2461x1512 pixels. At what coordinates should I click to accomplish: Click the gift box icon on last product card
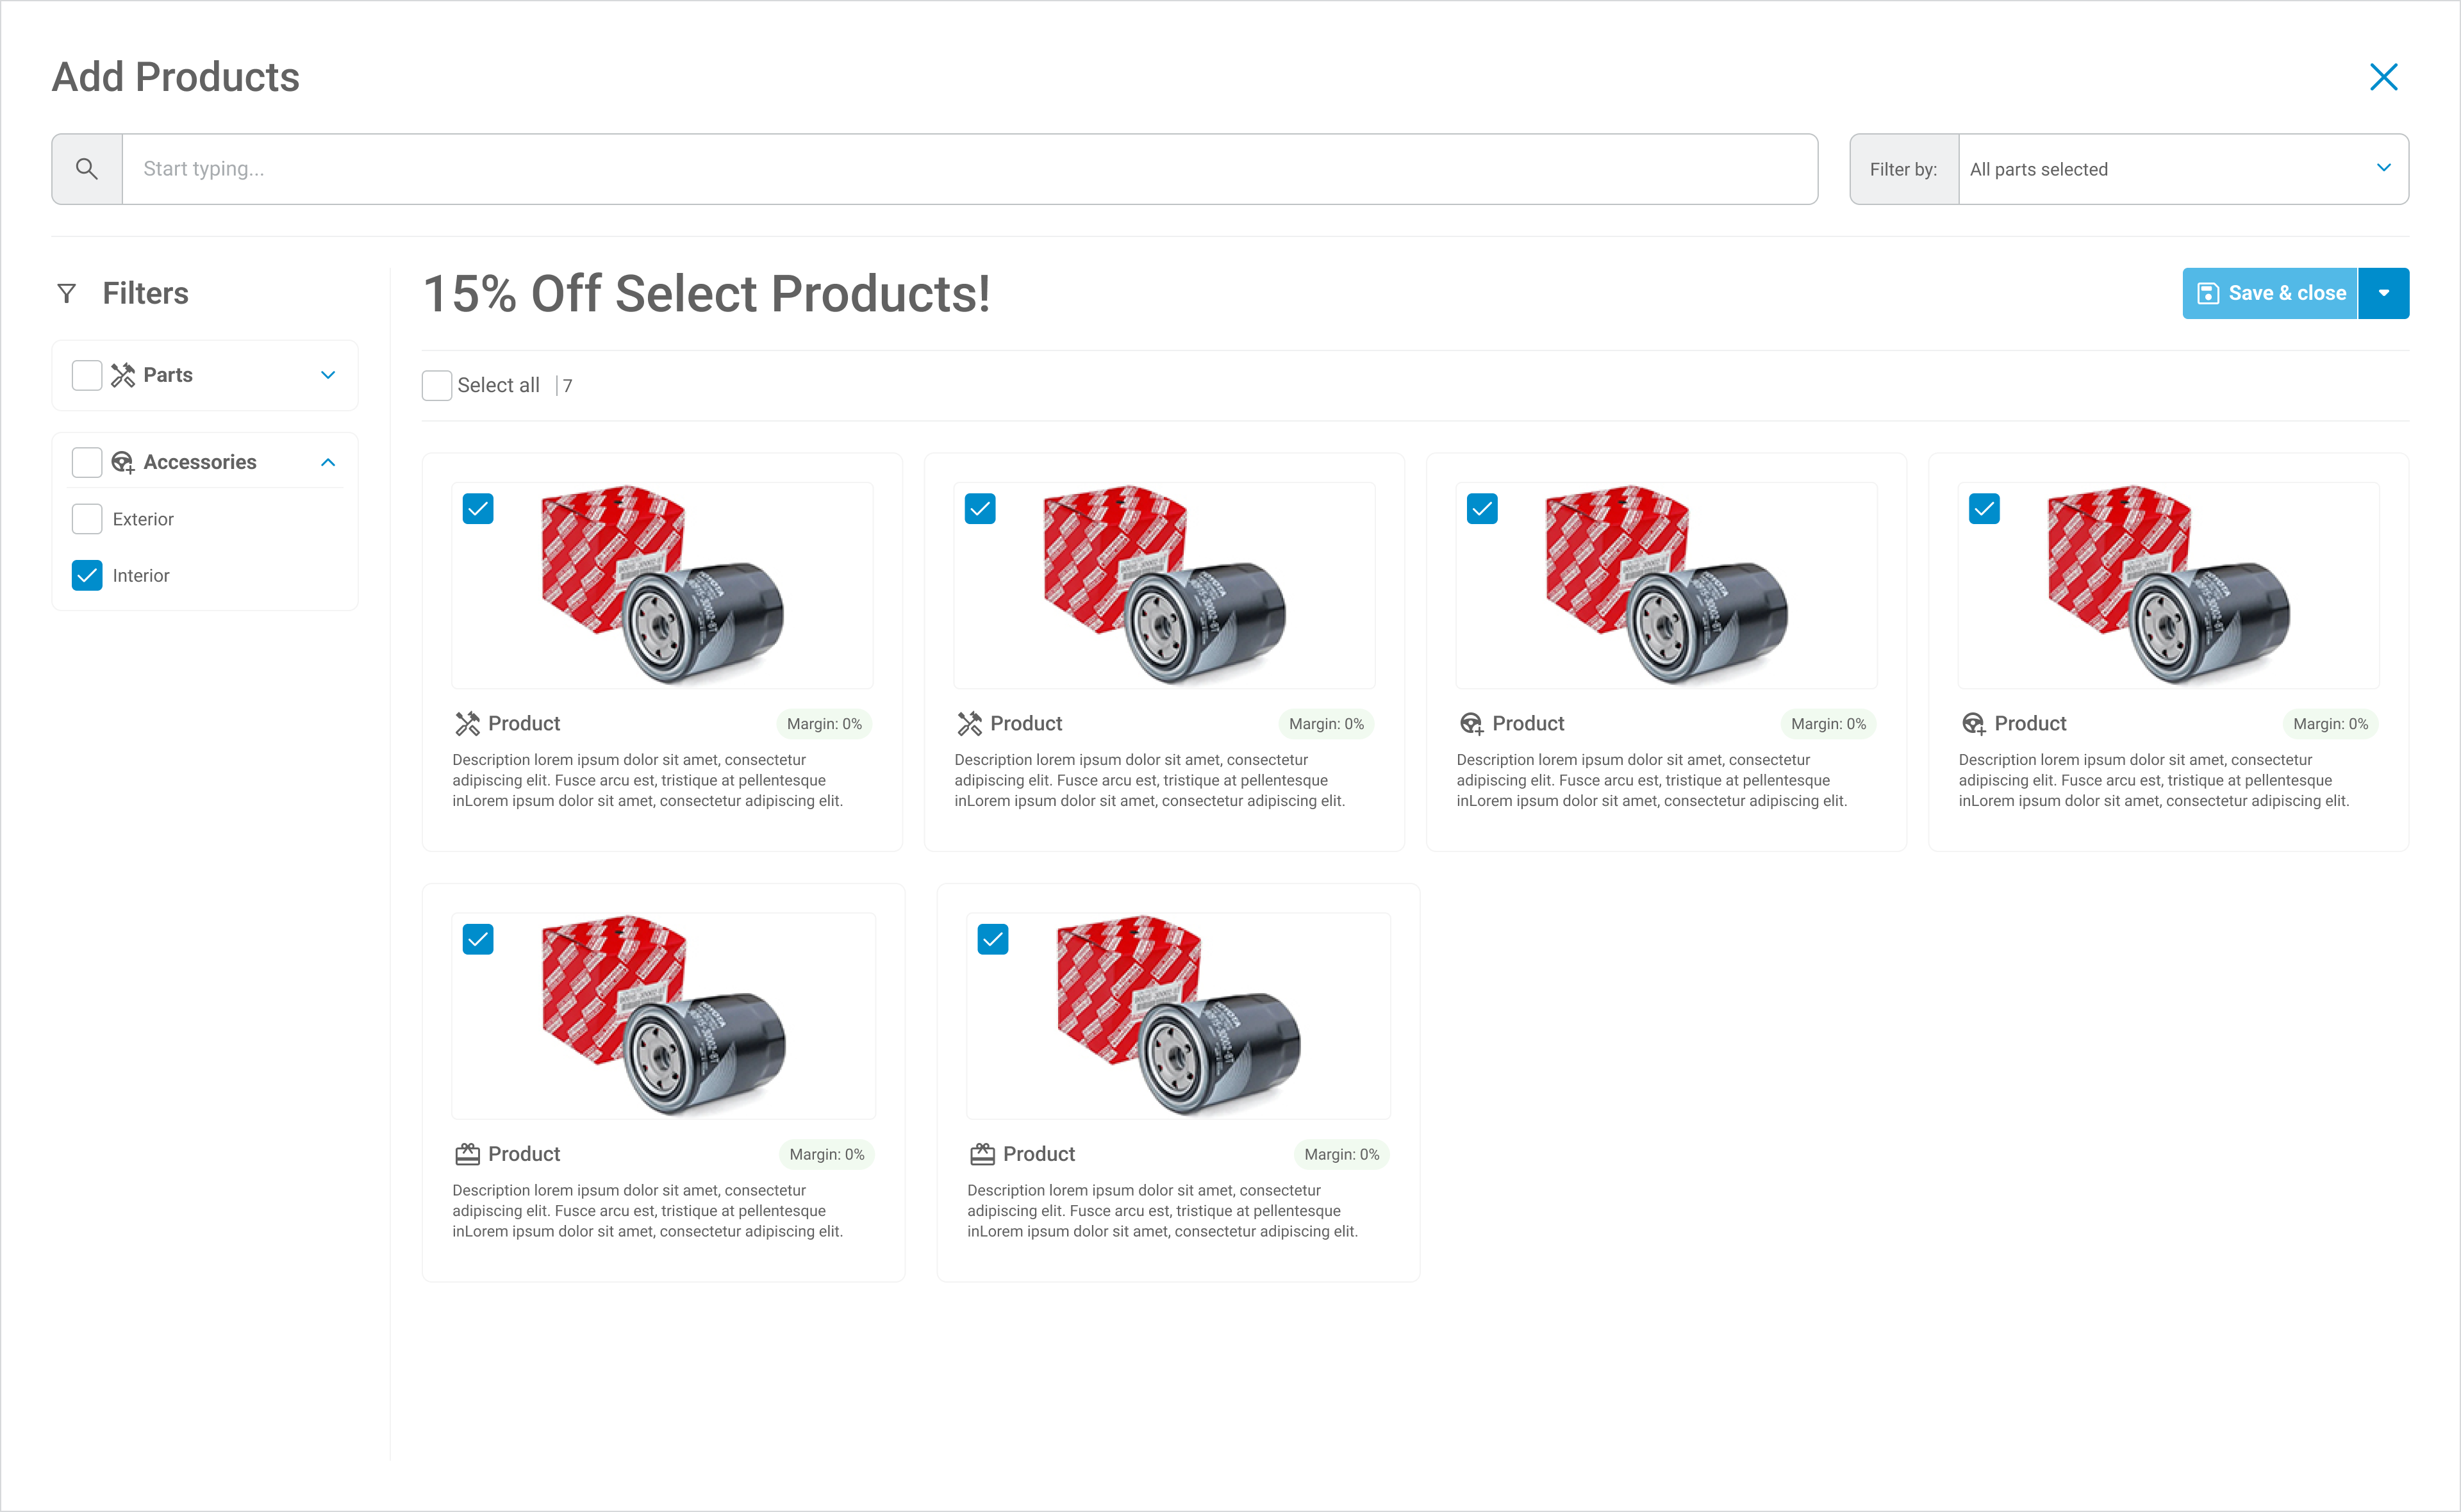(982, 1154)
